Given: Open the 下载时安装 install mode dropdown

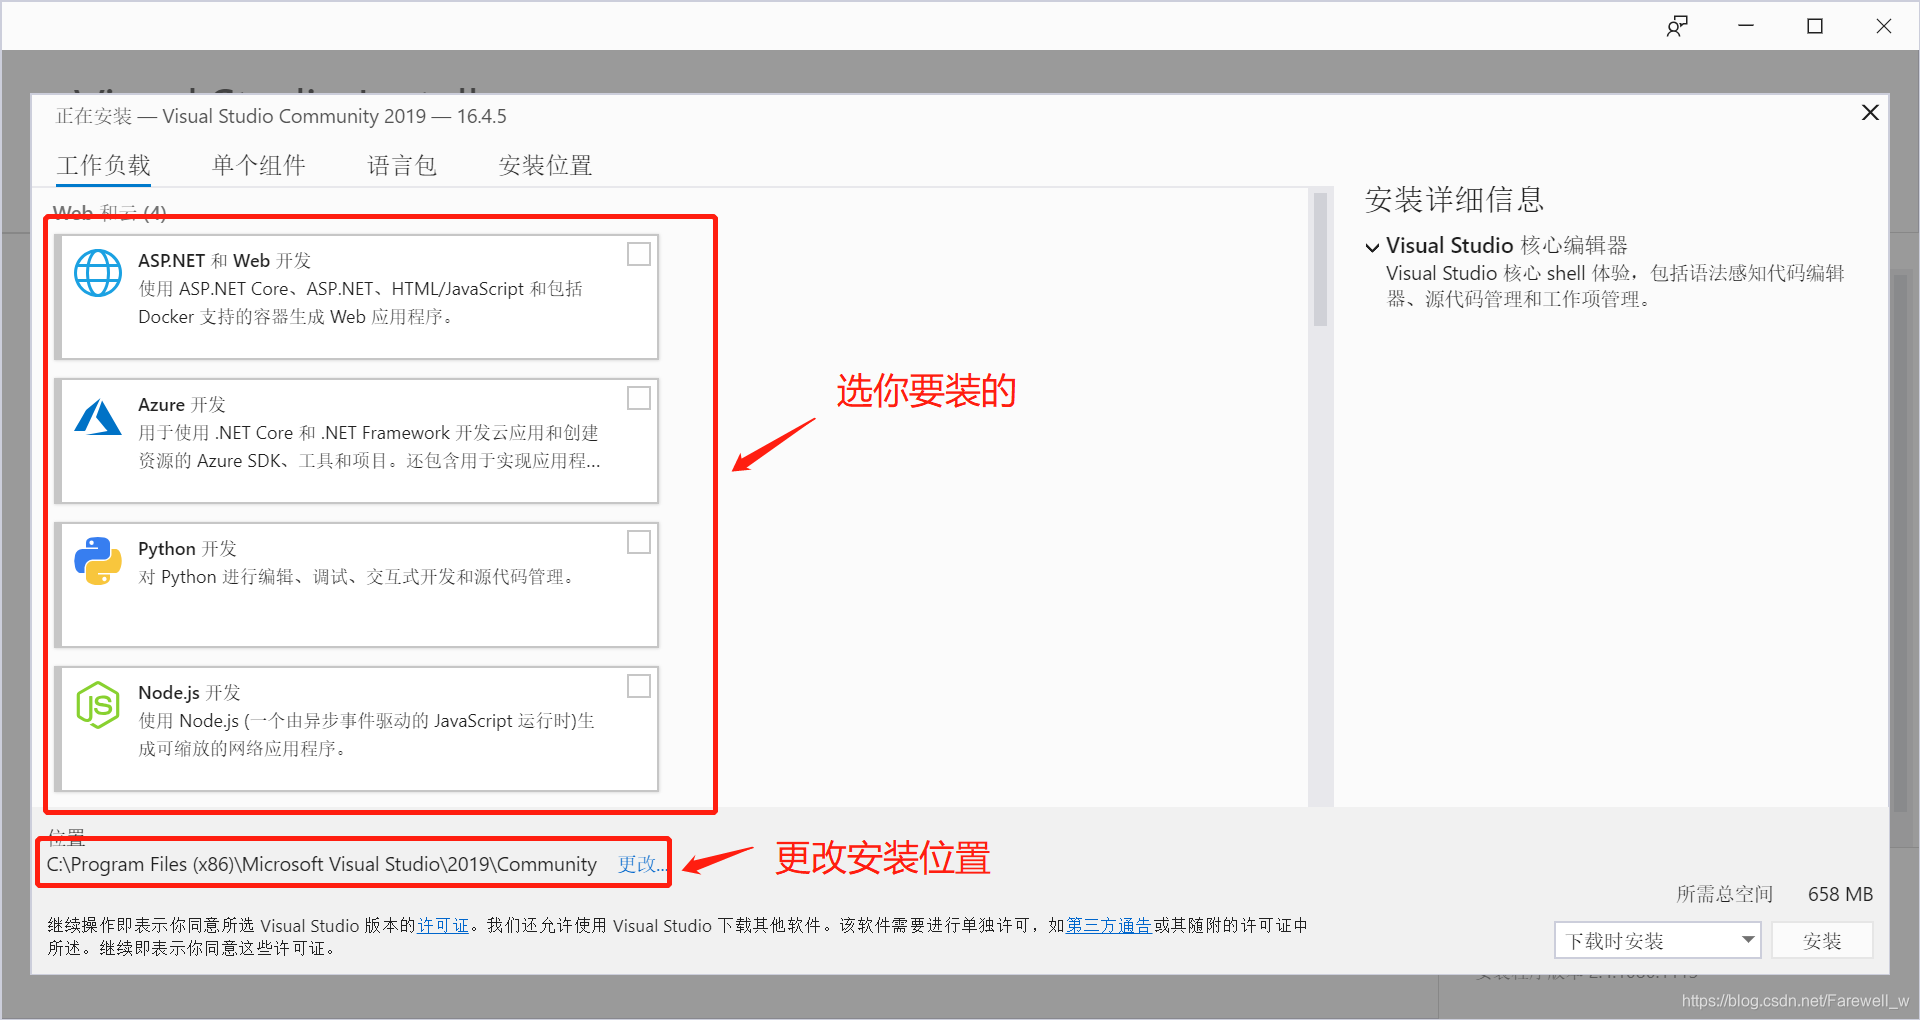Looking at the screenshot, I should coord(1658,941).
